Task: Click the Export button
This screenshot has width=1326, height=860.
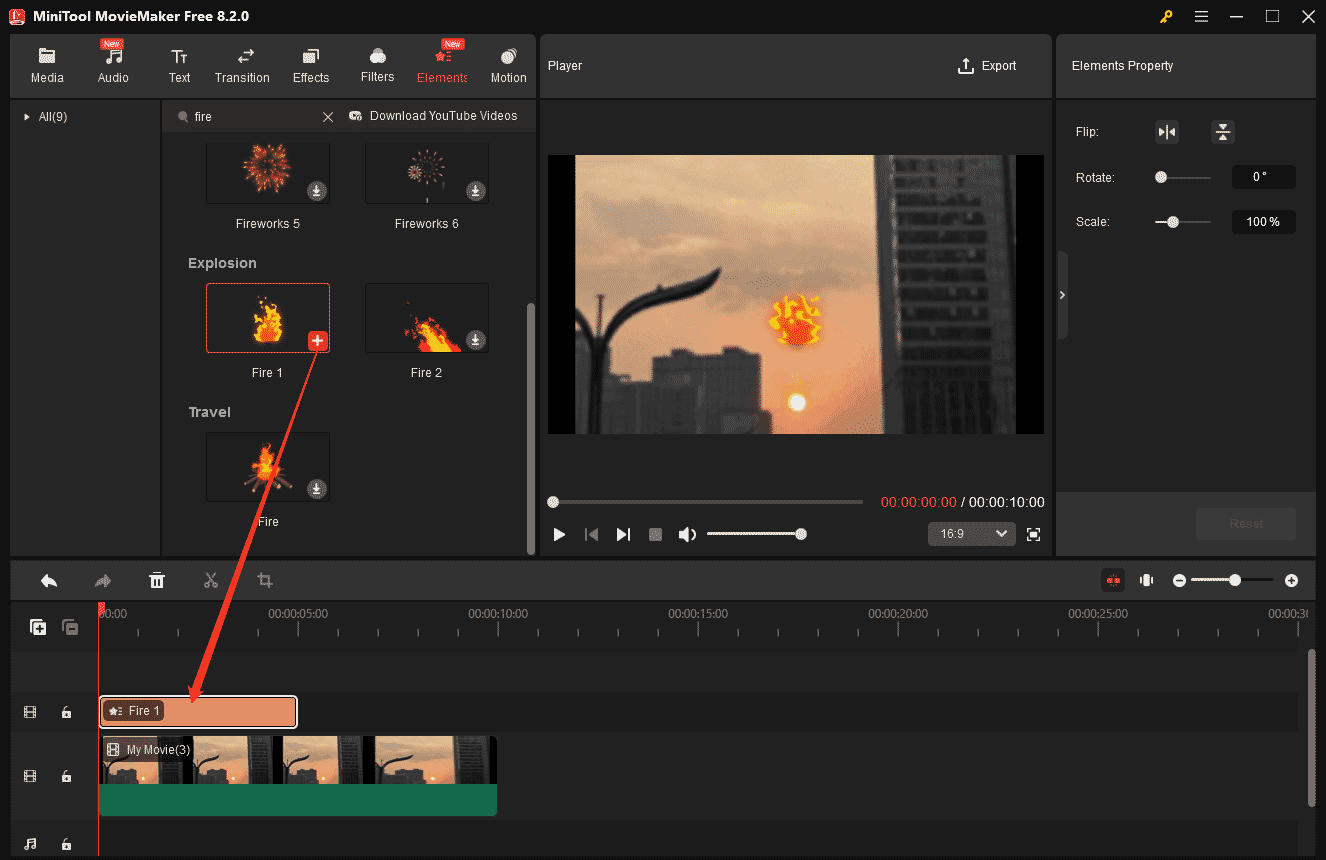Action: pos(987,66)
